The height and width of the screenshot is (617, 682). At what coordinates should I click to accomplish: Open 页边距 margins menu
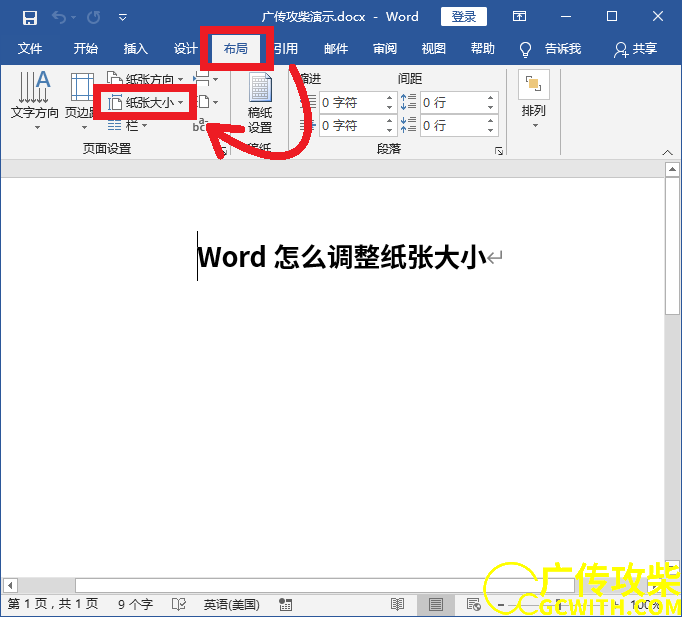coord(81,101)
